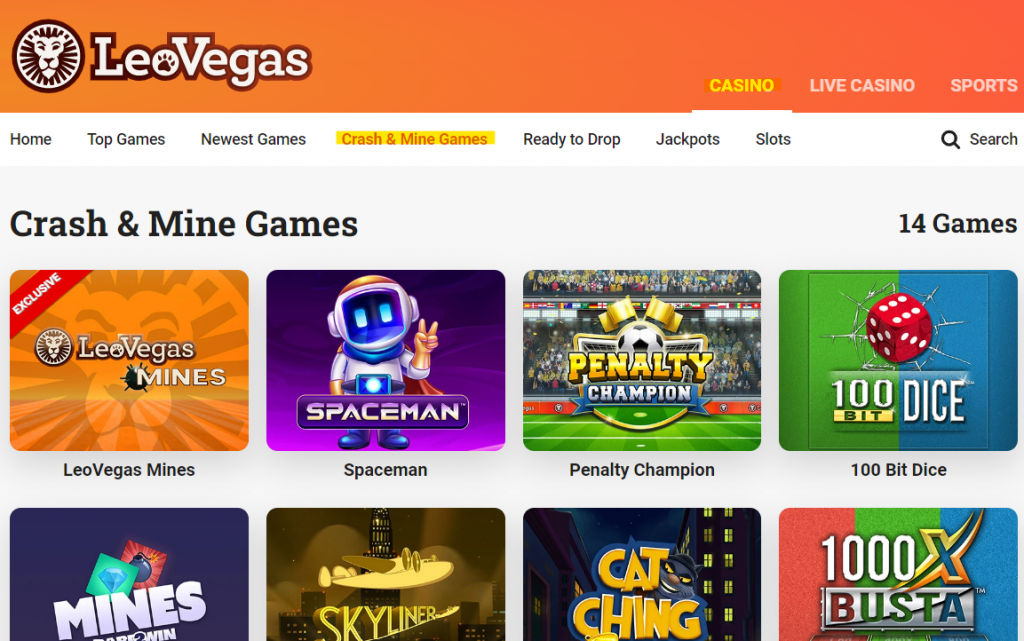
Task: Go to the Jackpots category
Action: [688, 139]
